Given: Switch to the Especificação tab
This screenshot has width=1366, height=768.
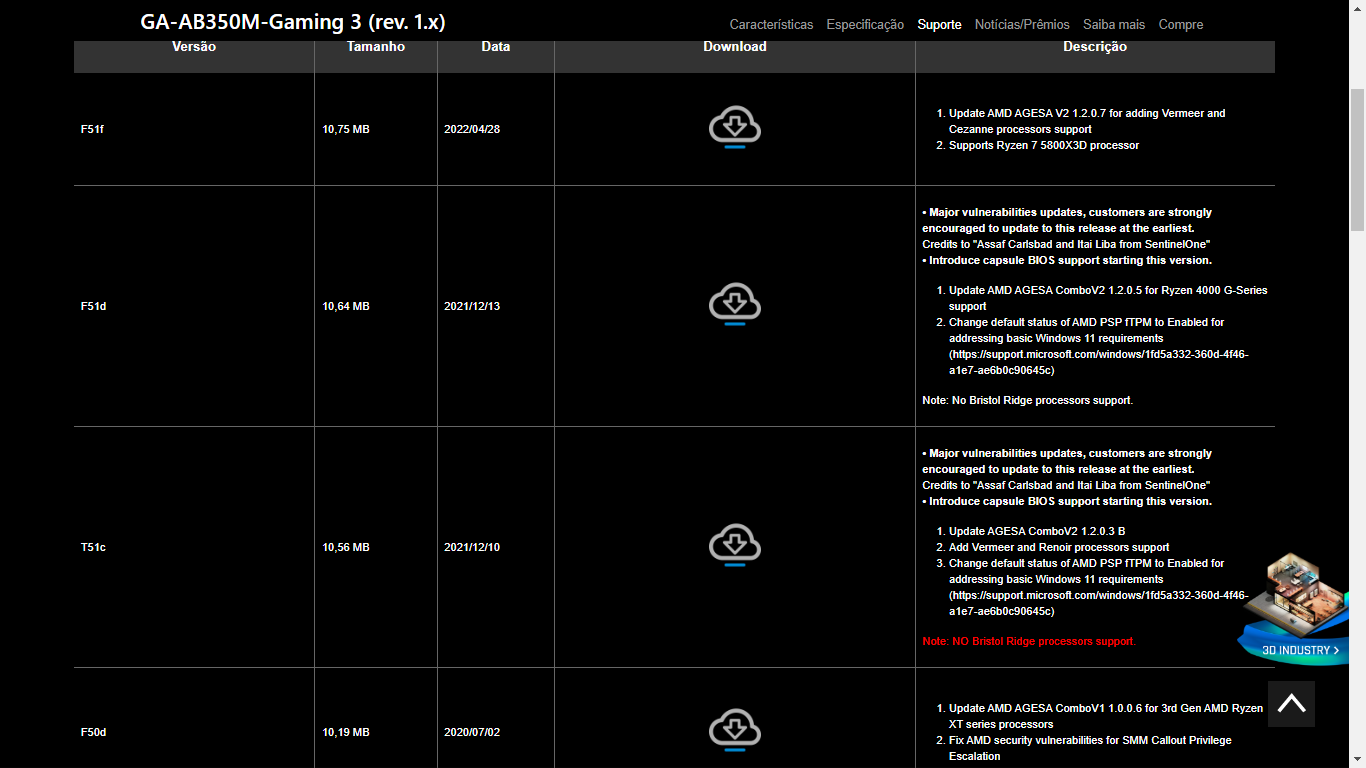Looking at the screenshot, I should [865, 24].
